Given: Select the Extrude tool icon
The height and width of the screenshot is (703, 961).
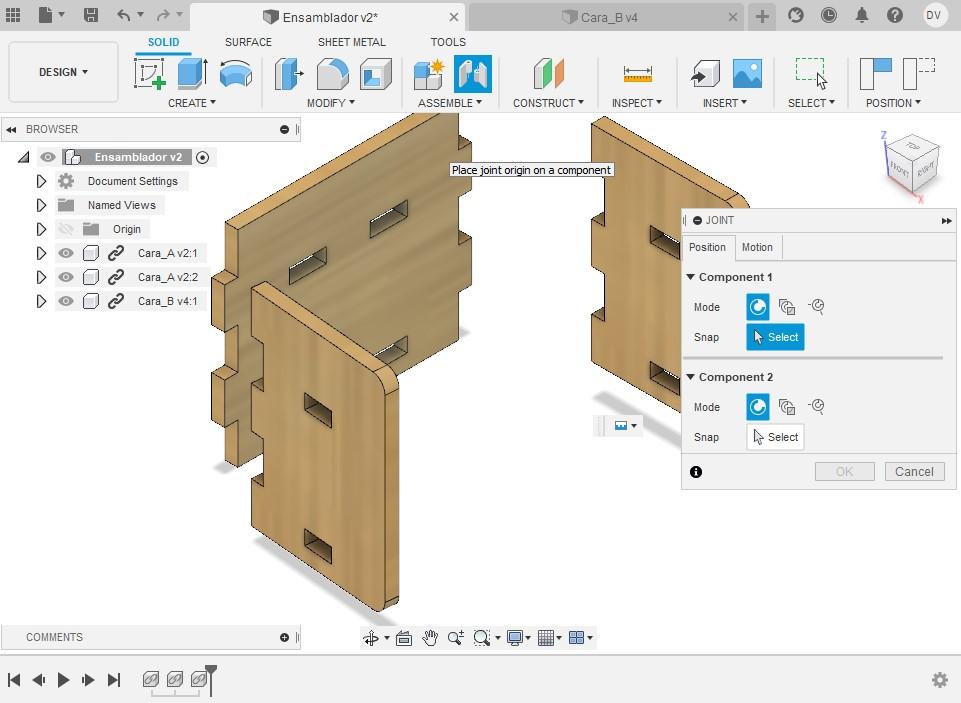Looking at the screenshot, I should (192, 74).
